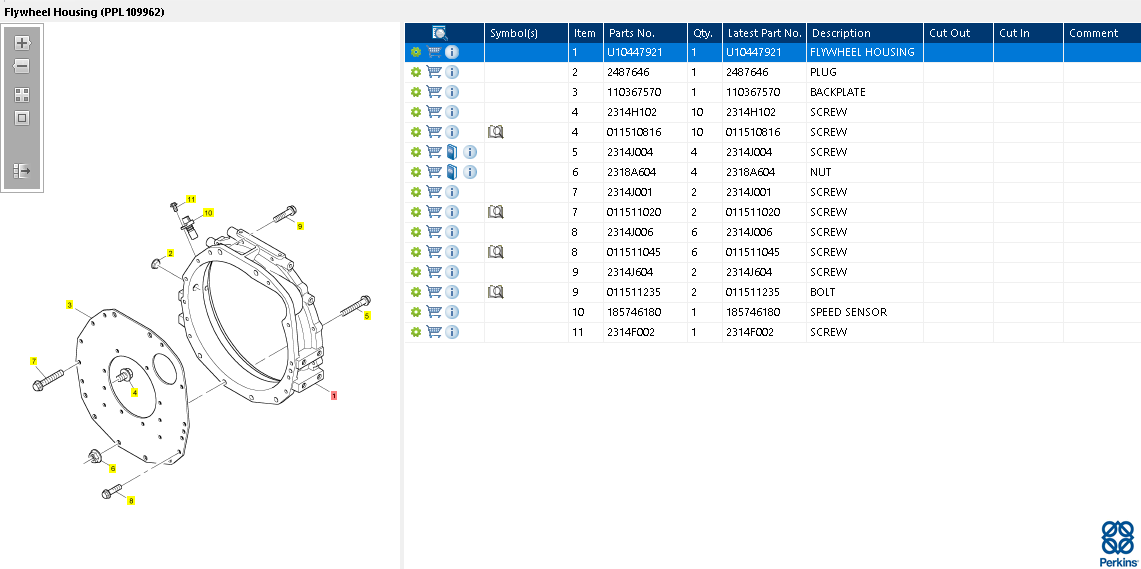Screen dimensions: 1141x569
Task: Click Parts No. cell 011511045
Action: pyautogui.click(x=645, y=252)
